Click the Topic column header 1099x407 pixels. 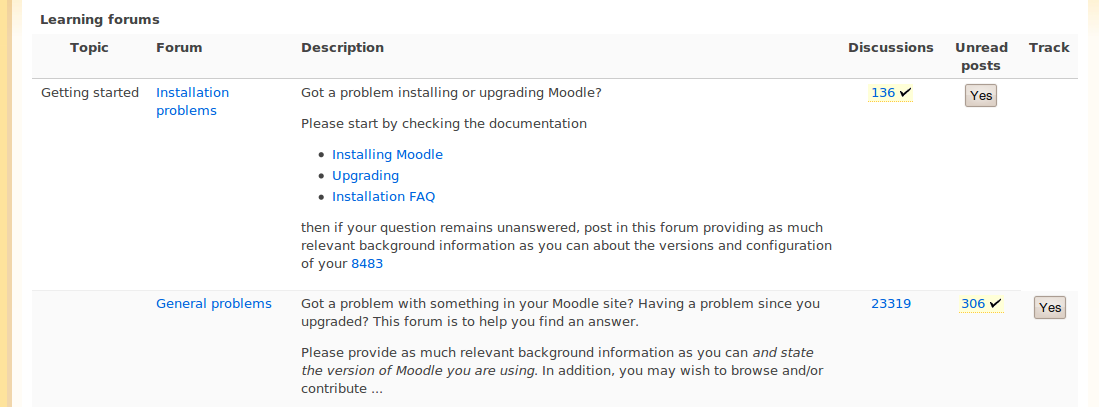click(89, 48)
